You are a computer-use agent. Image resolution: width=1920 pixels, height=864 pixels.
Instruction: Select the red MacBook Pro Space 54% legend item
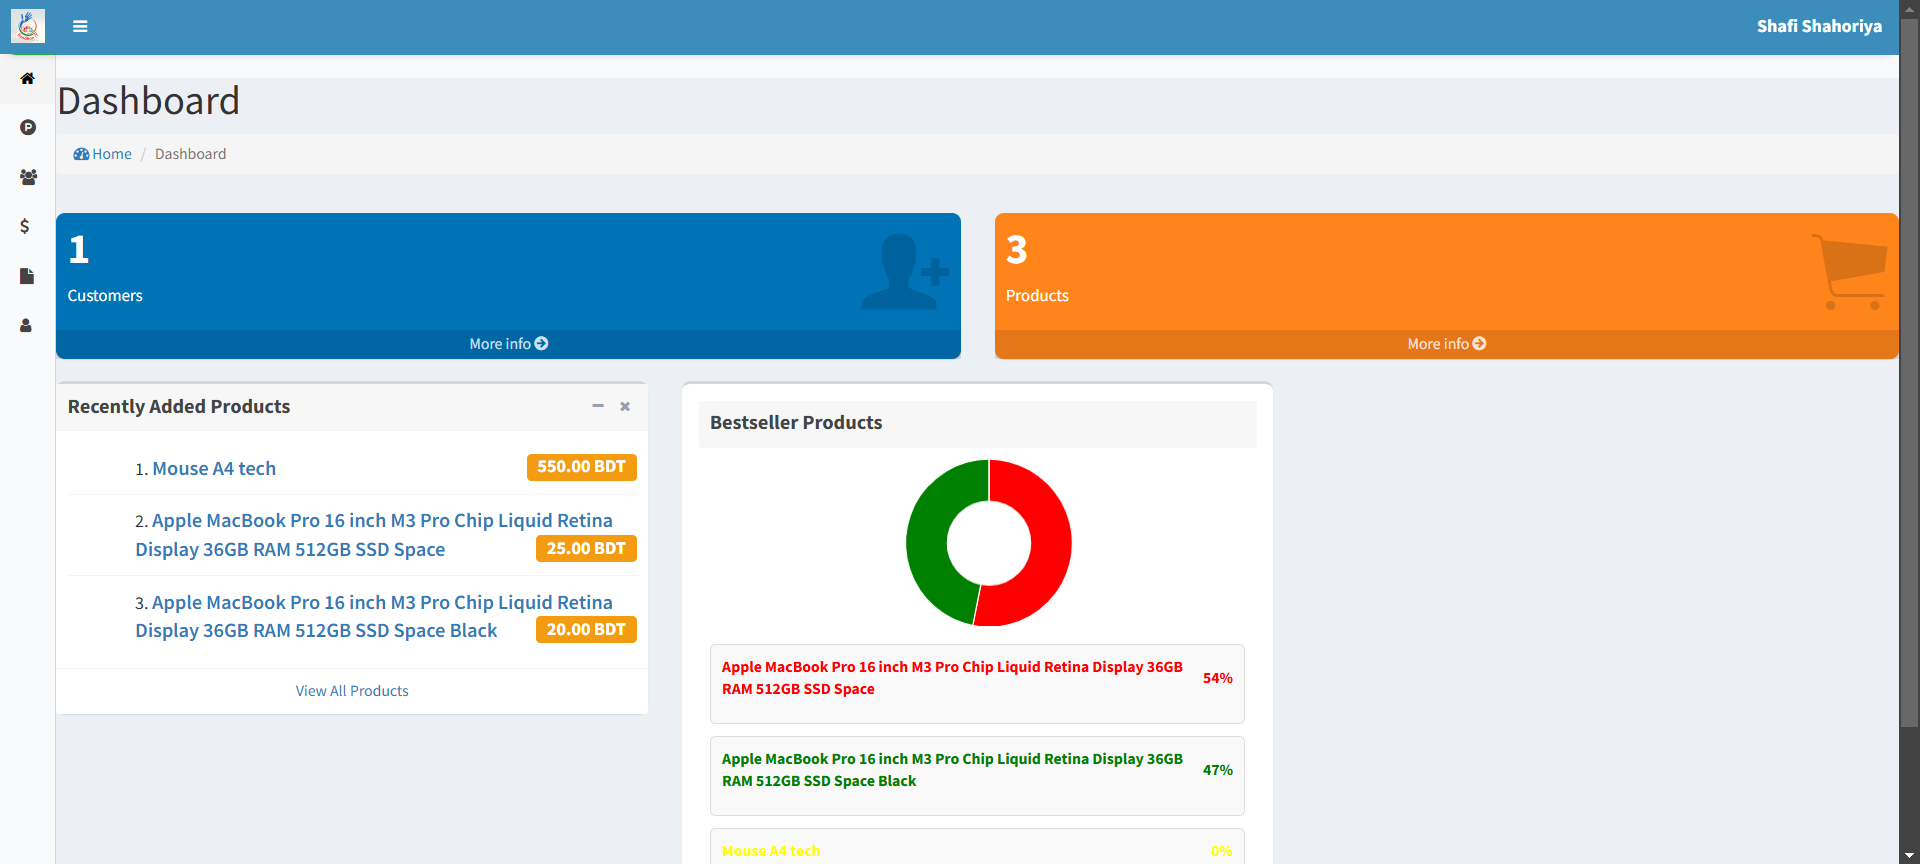tap(977, 684)
